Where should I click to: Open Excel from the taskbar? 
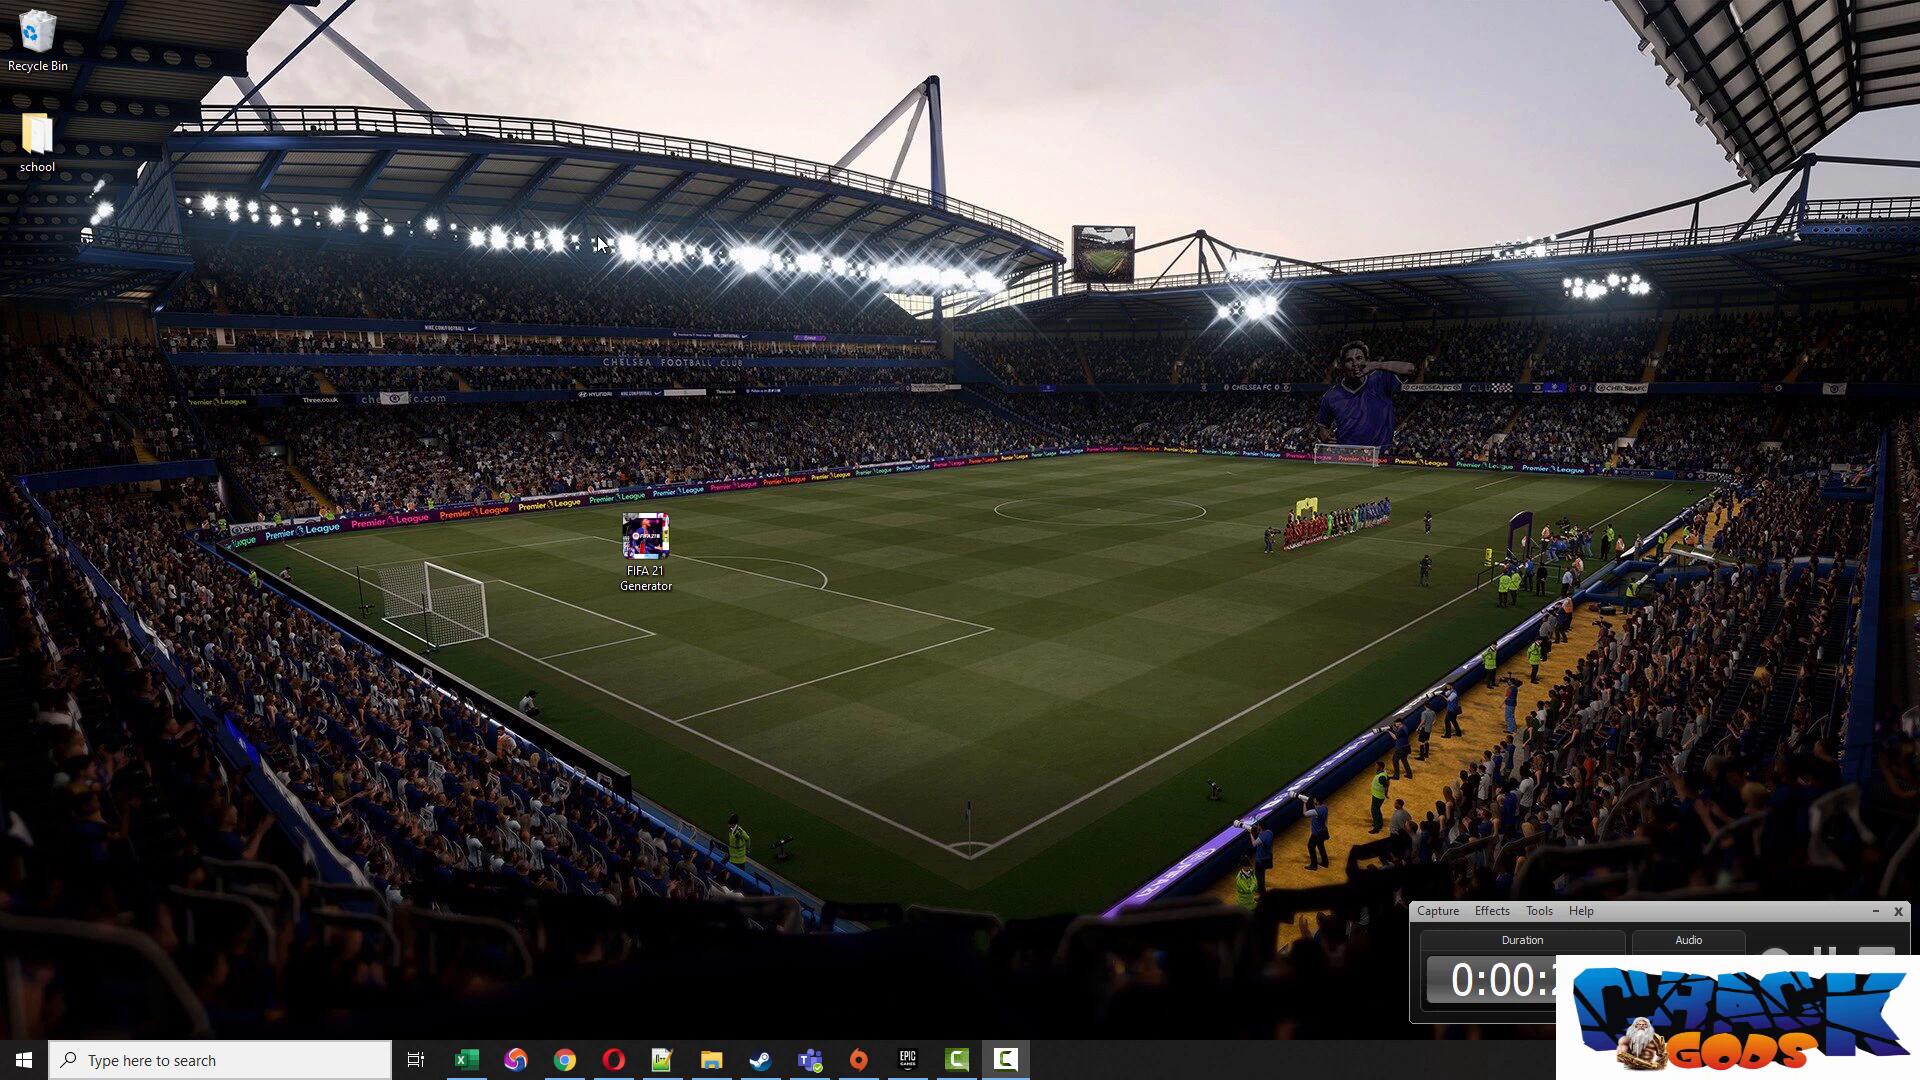(466, 1060)
